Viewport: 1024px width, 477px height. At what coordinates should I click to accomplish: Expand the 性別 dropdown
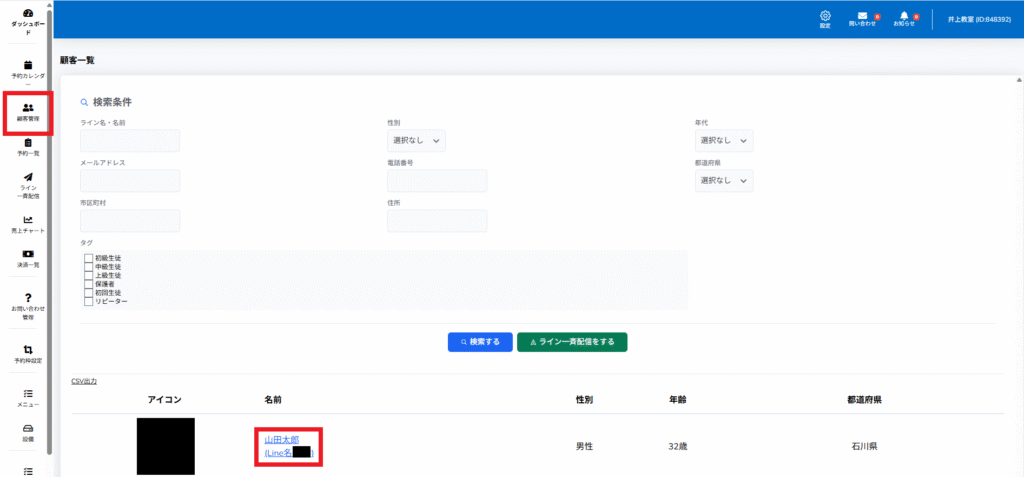click(416, 141)
